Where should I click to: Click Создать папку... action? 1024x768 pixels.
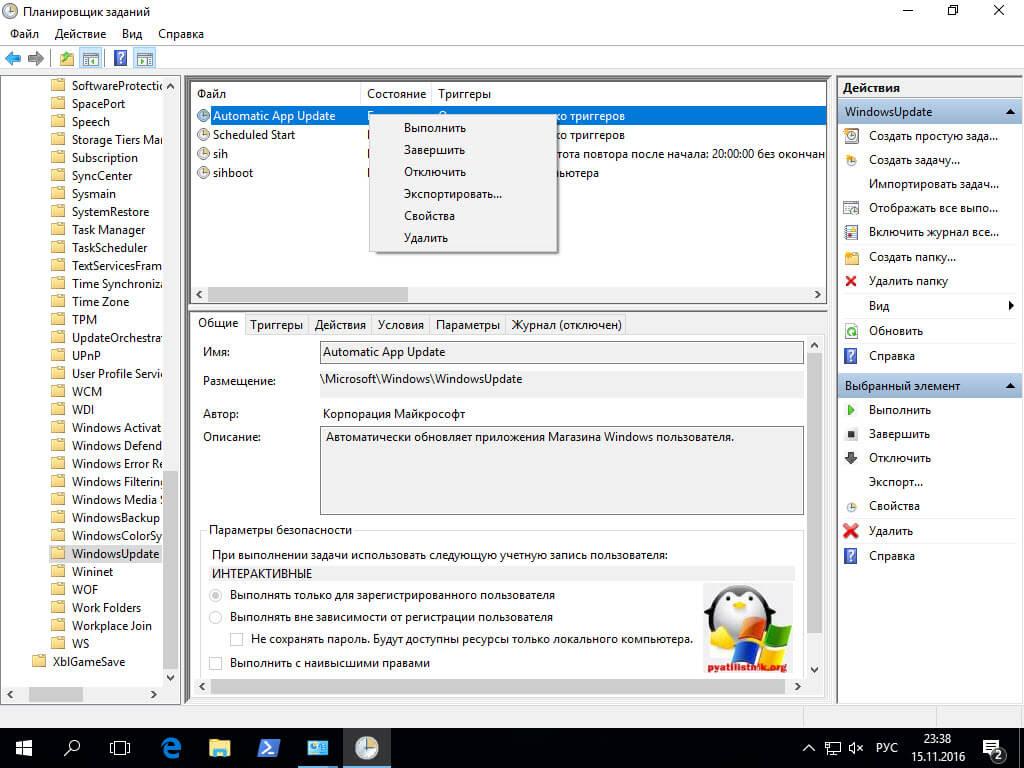click(912, 257)
